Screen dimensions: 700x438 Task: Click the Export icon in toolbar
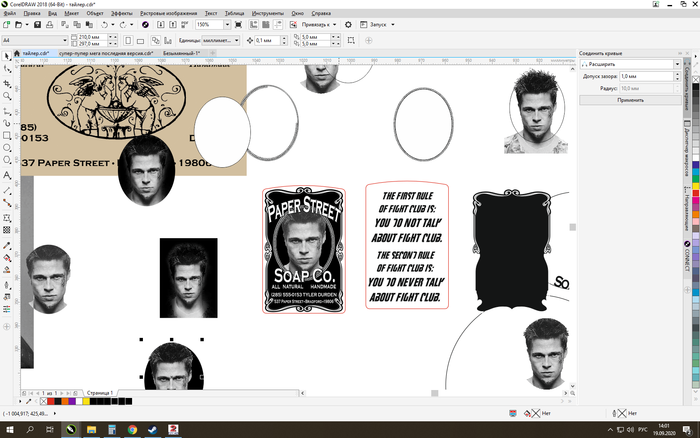pos(173,25)
